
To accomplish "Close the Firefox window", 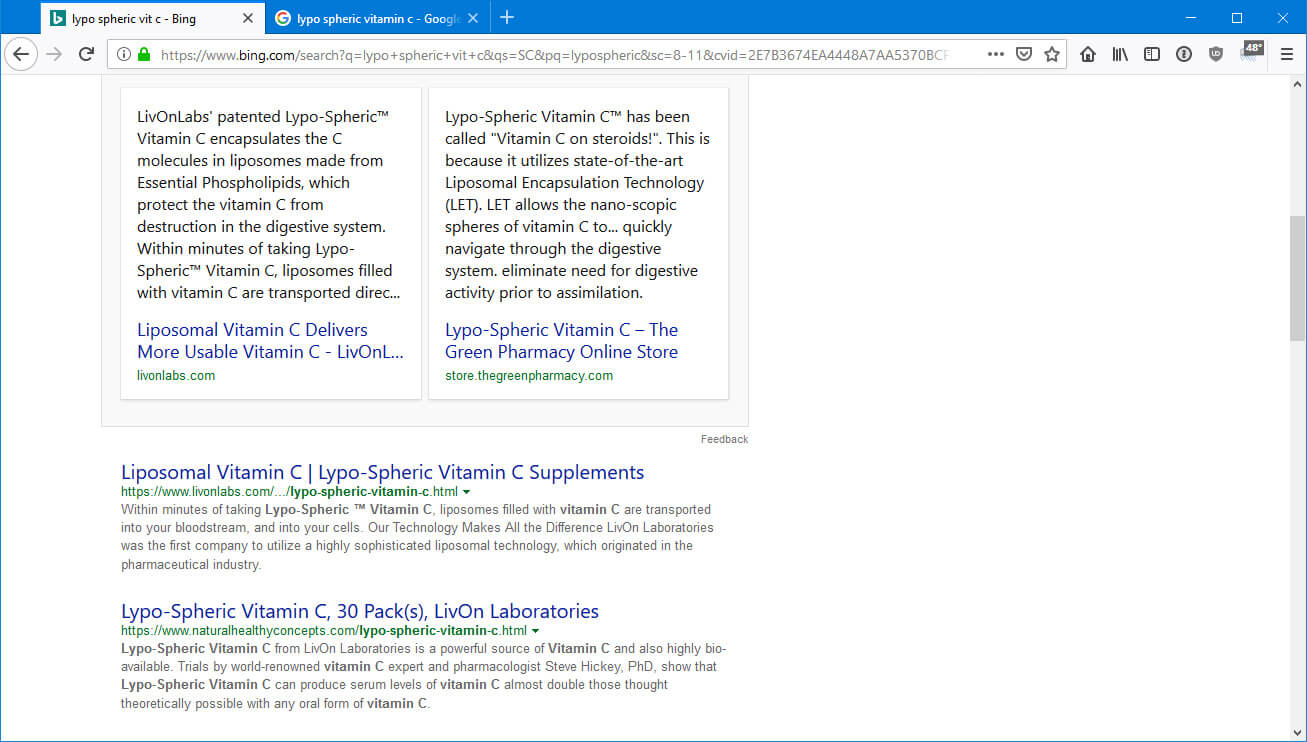I will [x=1283, y=17].
